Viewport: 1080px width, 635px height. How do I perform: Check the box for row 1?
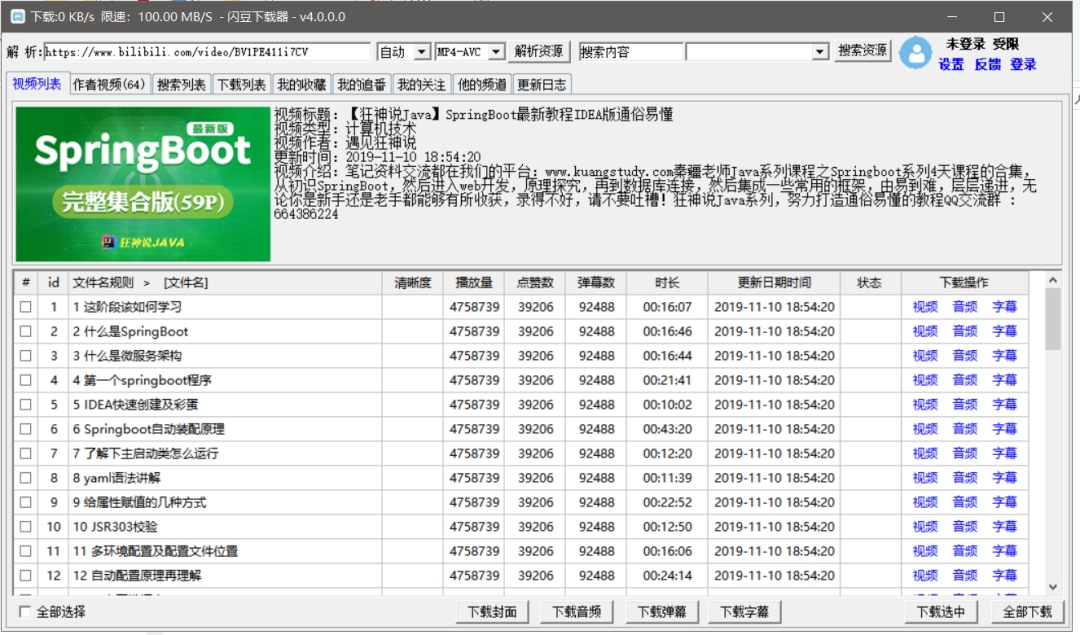pyautogui.click(x=25, y=307)
